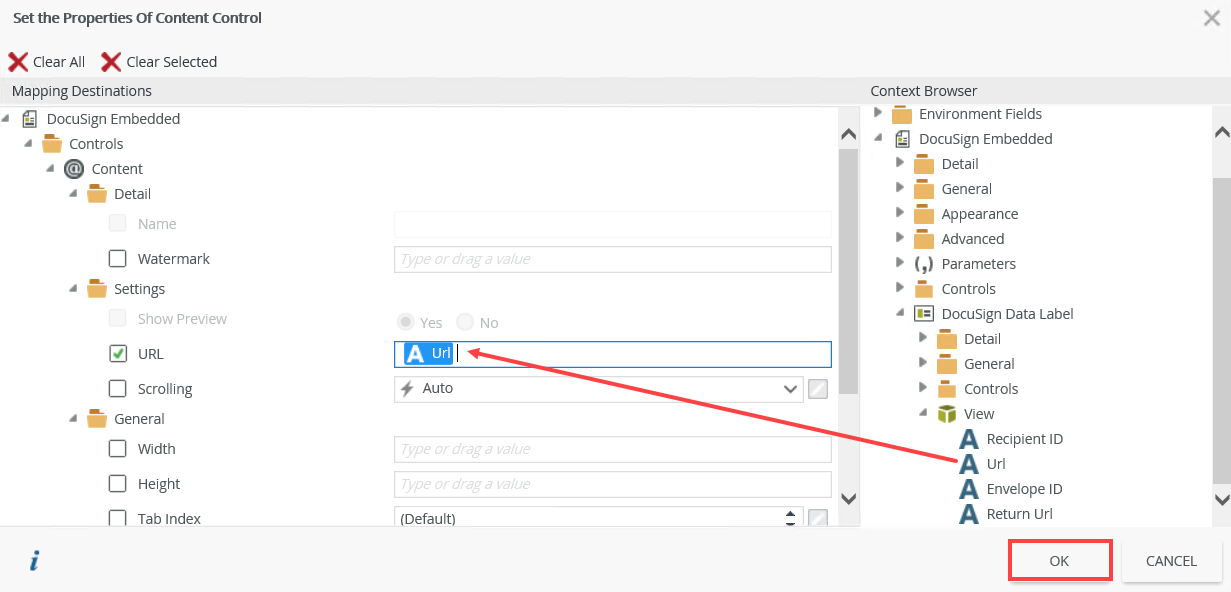Click the Environment Fields folder icon

pyautogui.click(x=902, y=114)
